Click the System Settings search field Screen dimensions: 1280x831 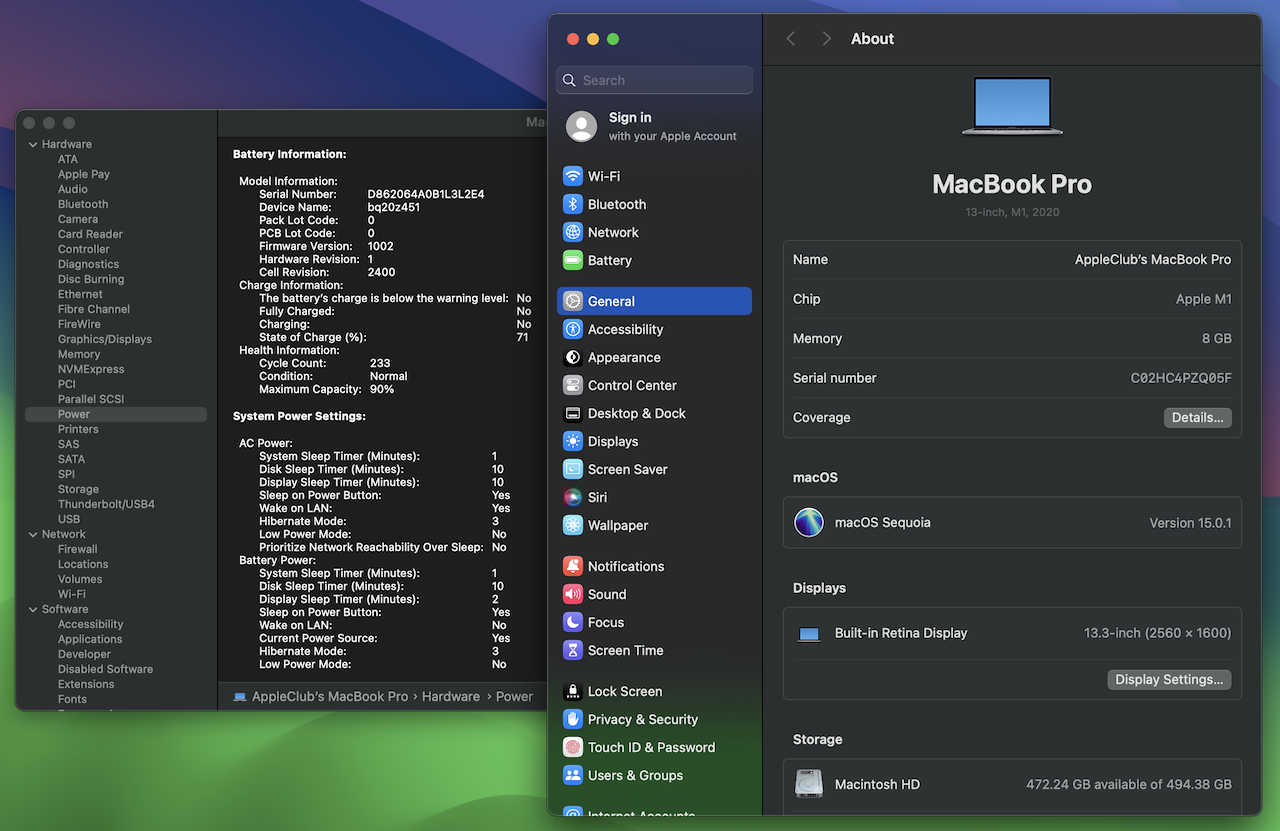tap(655, 80)
